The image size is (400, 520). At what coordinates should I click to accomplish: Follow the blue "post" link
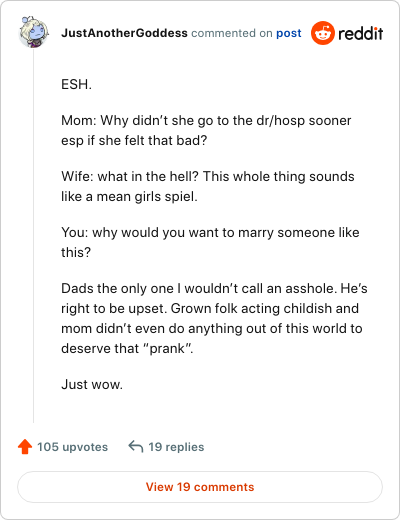click(289, 33)
